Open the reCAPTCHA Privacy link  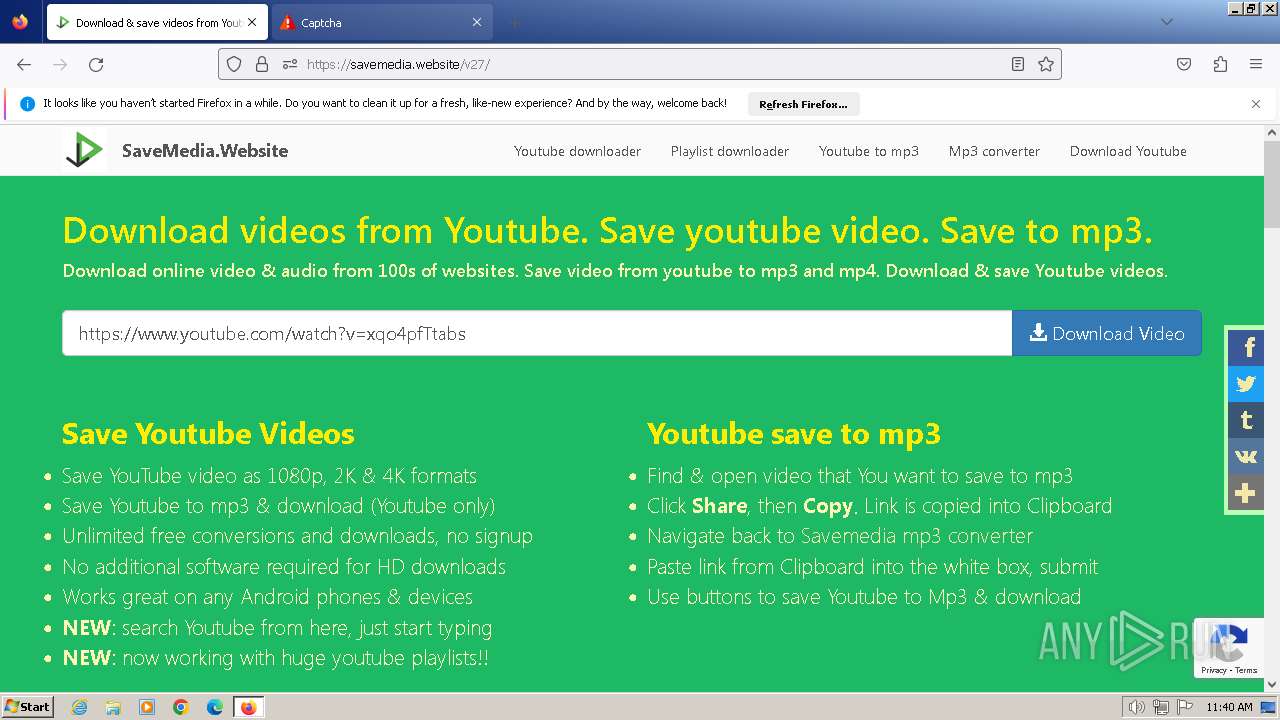point(1214,671)
